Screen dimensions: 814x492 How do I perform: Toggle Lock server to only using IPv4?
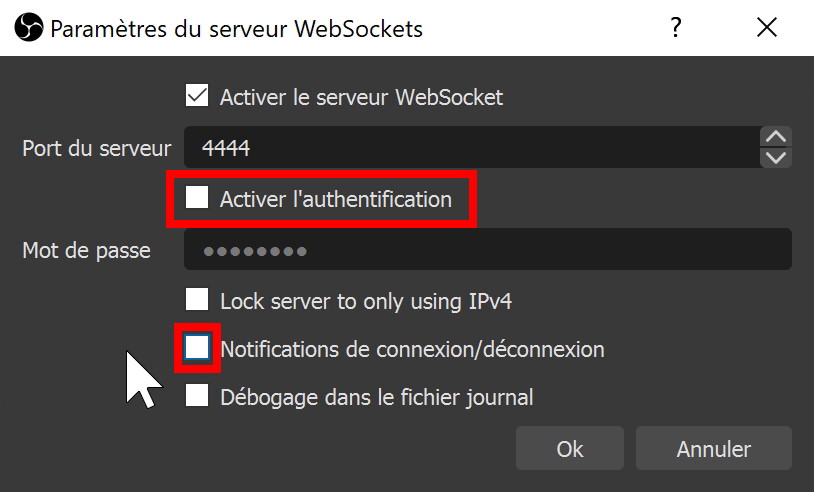[x=198, y=299]
